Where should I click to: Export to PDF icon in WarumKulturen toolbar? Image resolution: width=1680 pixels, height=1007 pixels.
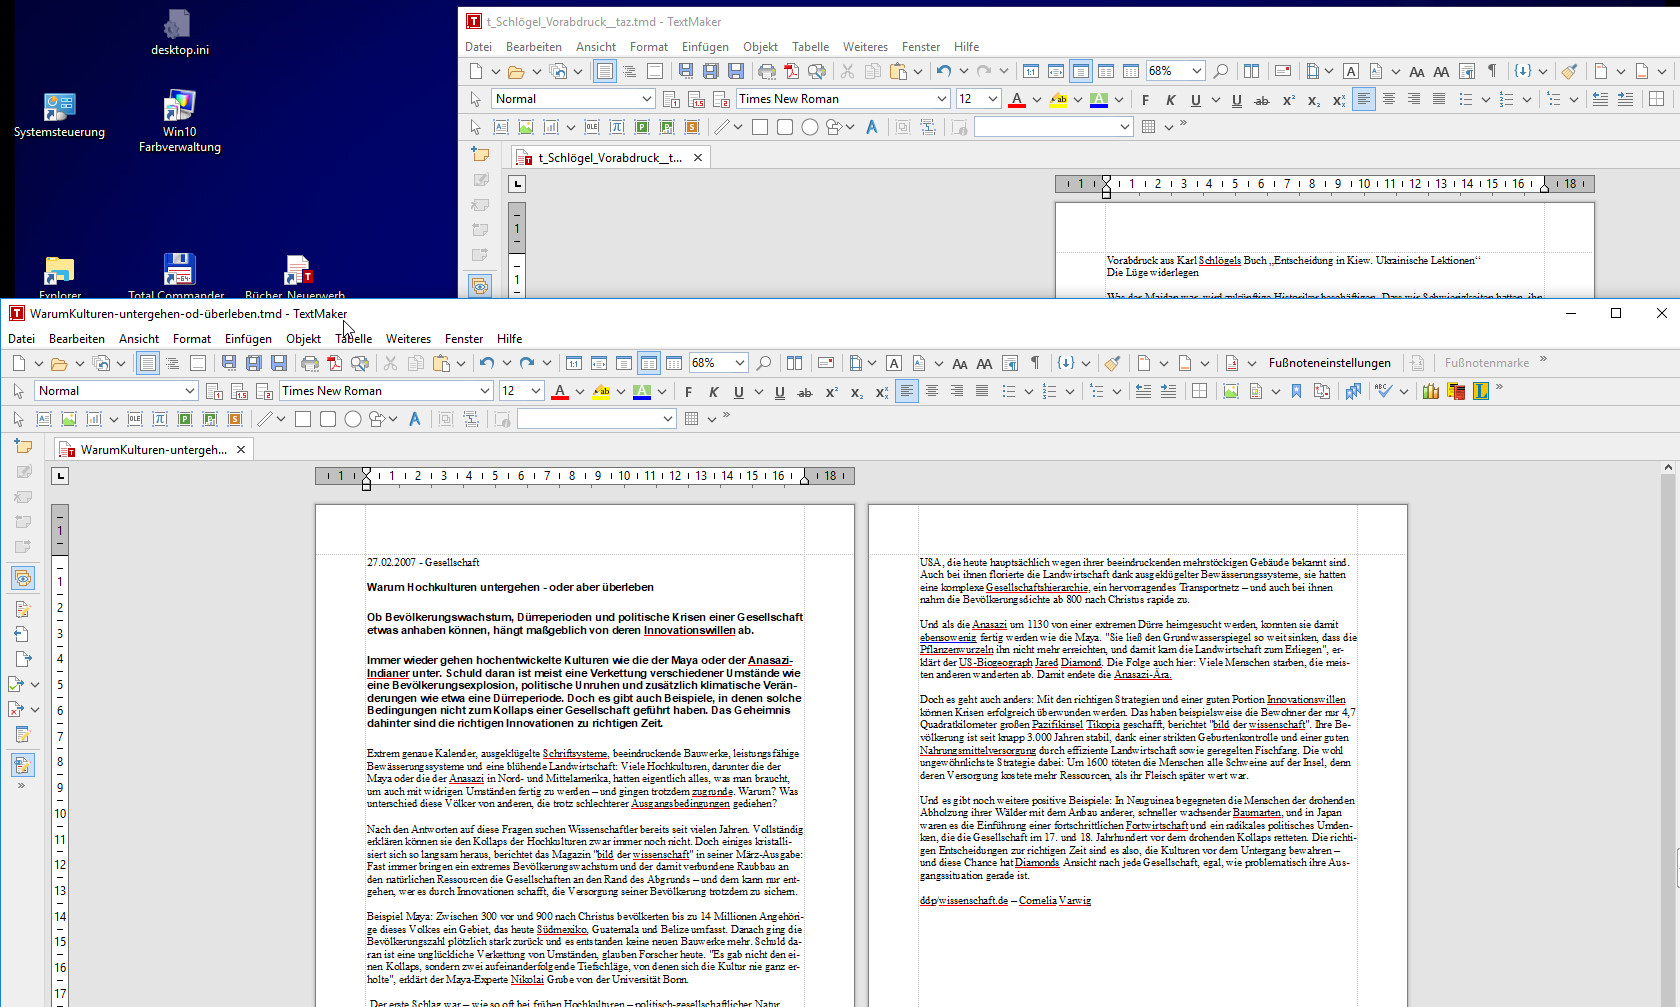click(x=335, y=363)
